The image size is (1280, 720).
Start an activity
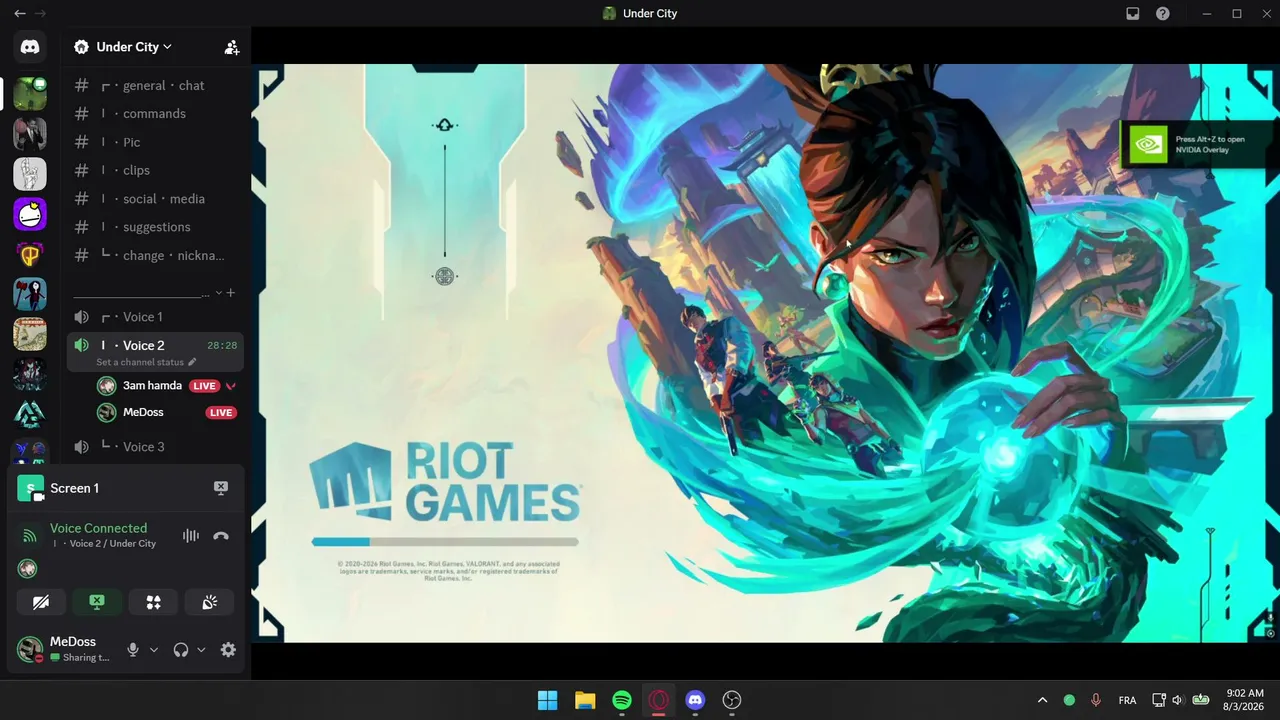coord(153,602)
